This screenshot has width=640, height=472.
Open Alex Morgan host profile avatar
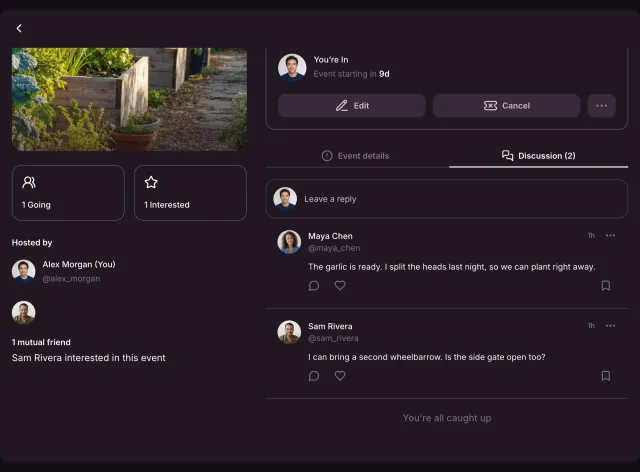[23, 271]
